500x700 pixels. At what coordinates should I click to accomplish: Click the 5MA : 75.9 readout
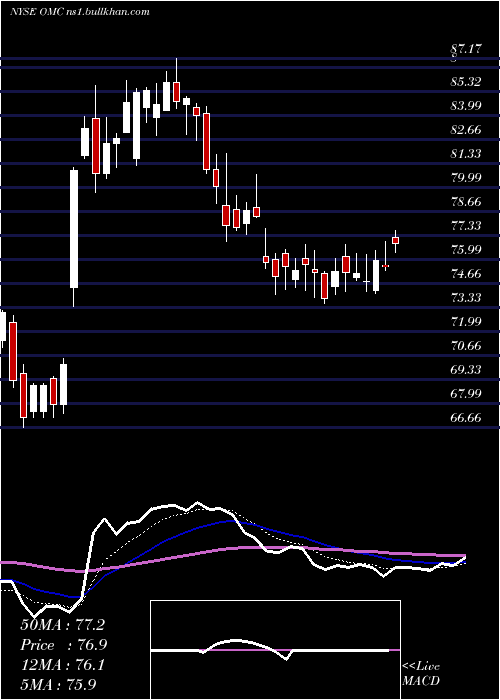point(58,685)
